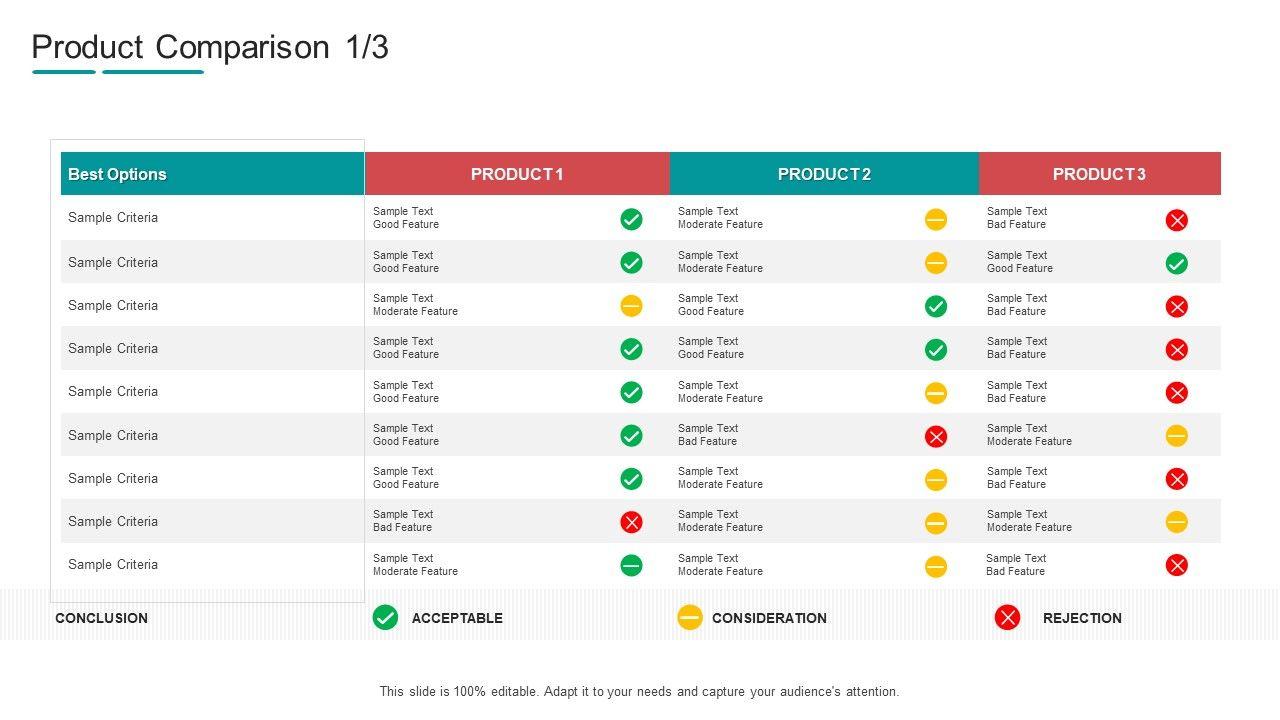Click the first-row green check icon under Product 1
The image size is (1280, 720).
tap(631, 220)
